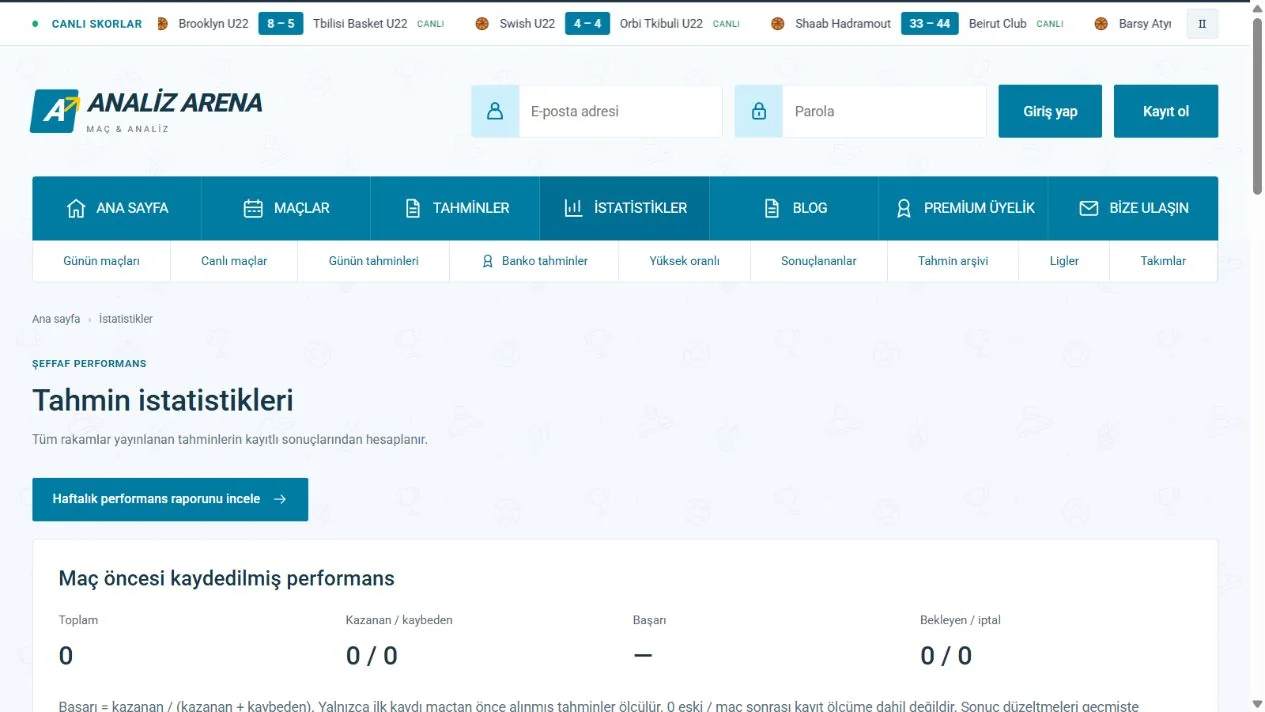Click the document icon in Tahminler

coord(413,208)
